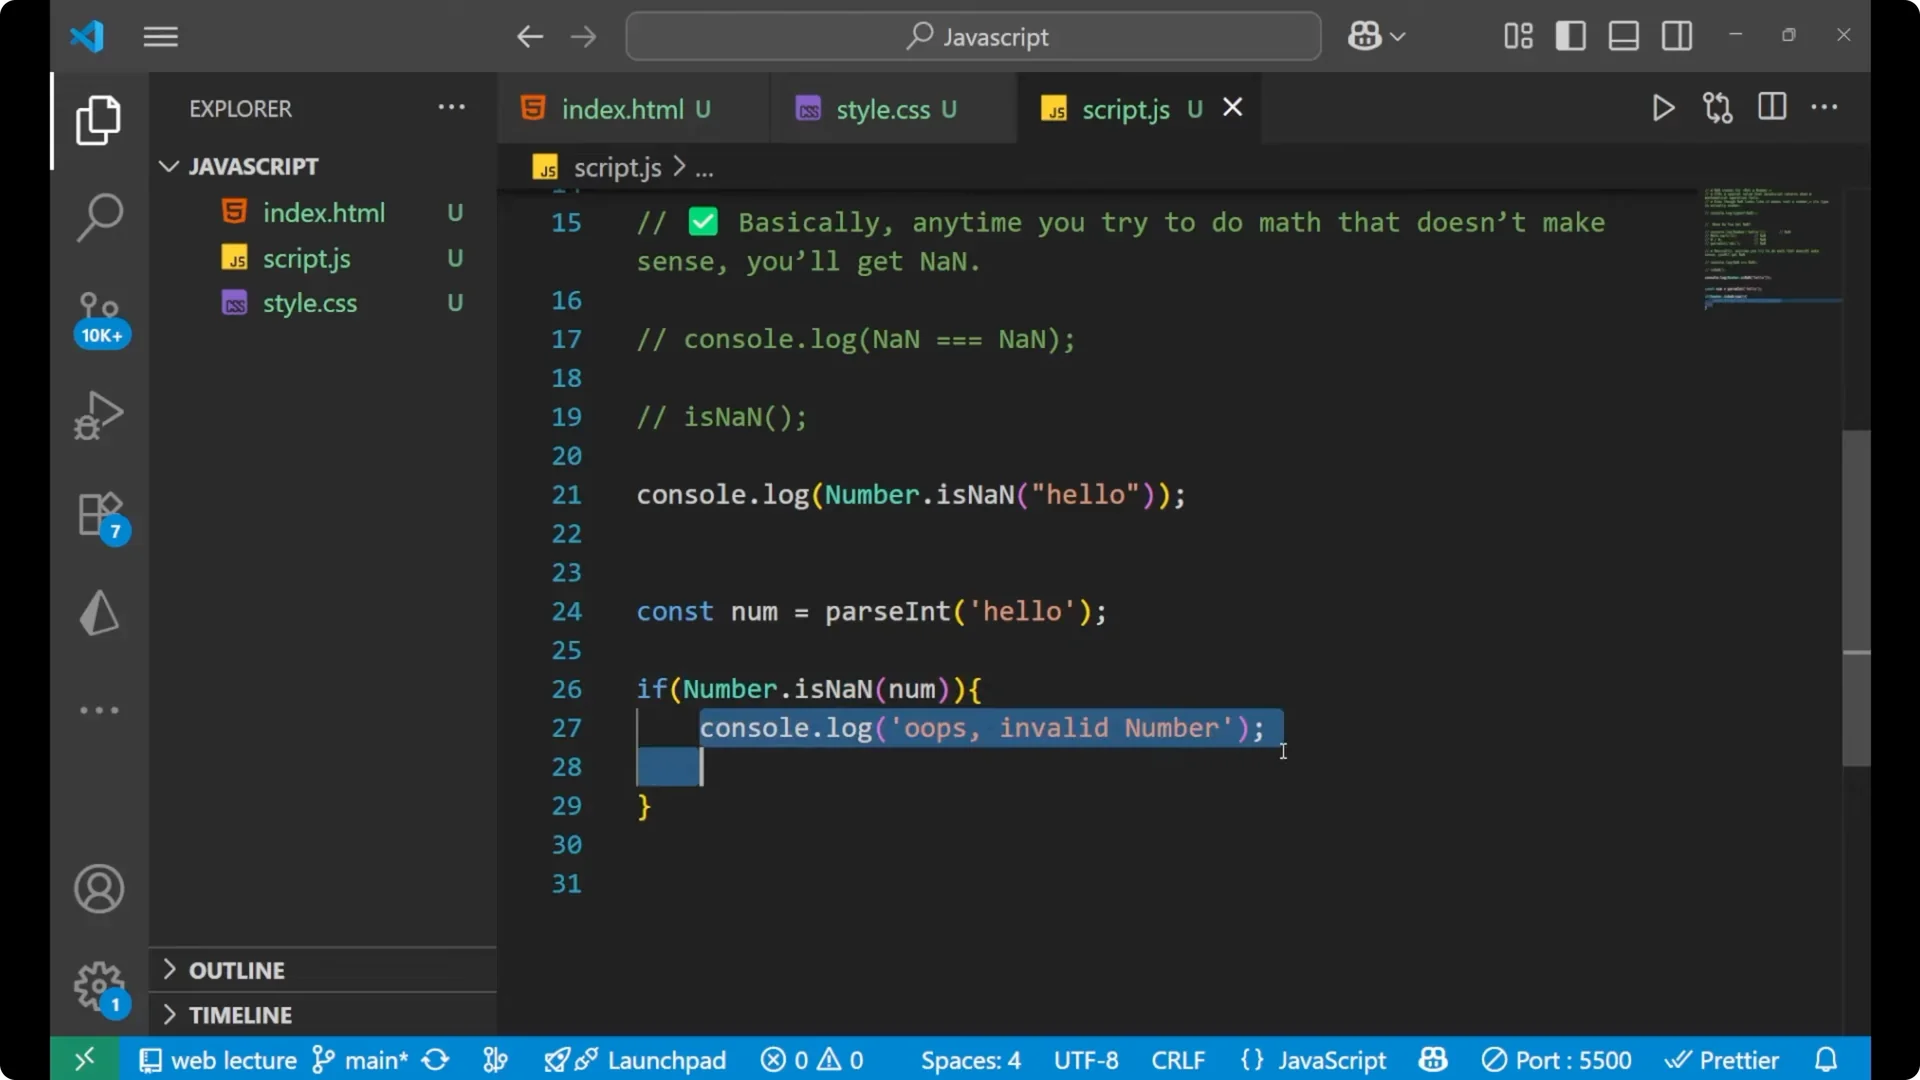Toggle the secondary sidebar visibility

[1676, 35]
